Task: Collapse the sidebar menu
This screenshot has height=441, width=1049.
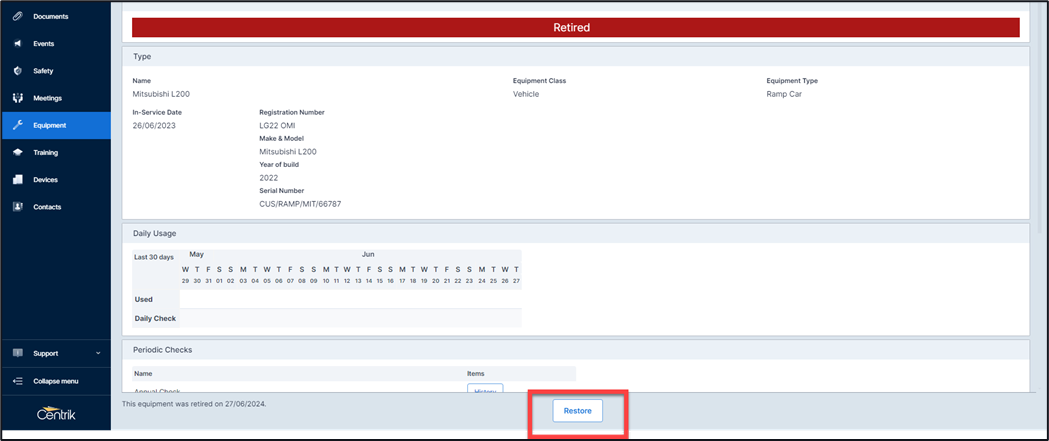Action: tap(56, 381)
